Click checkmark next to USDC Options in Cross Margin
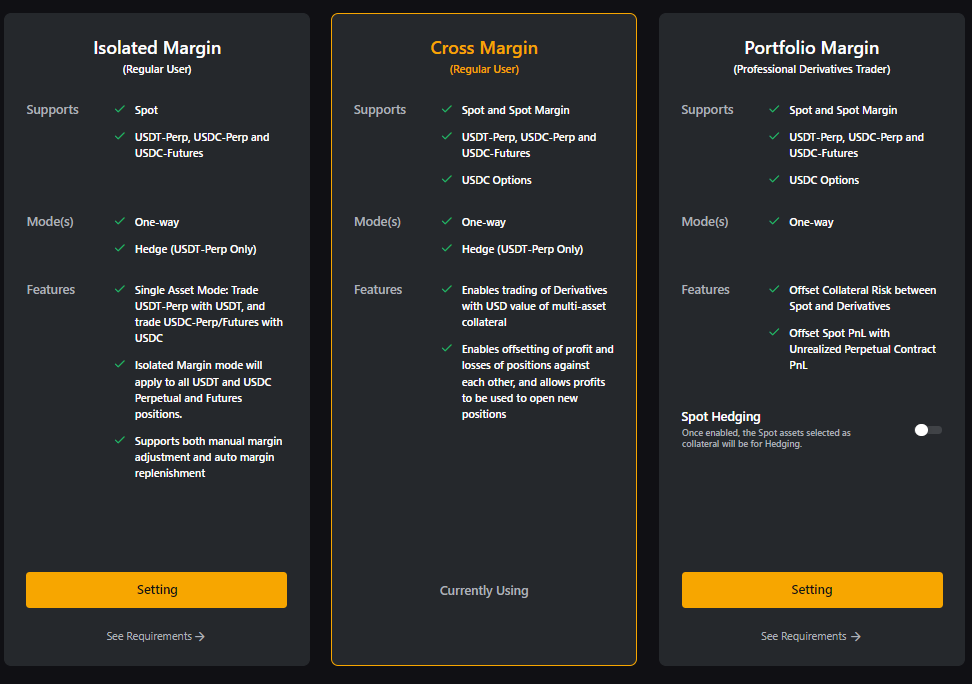This screenshot has height=684, width=972. (x=447, y=179)
